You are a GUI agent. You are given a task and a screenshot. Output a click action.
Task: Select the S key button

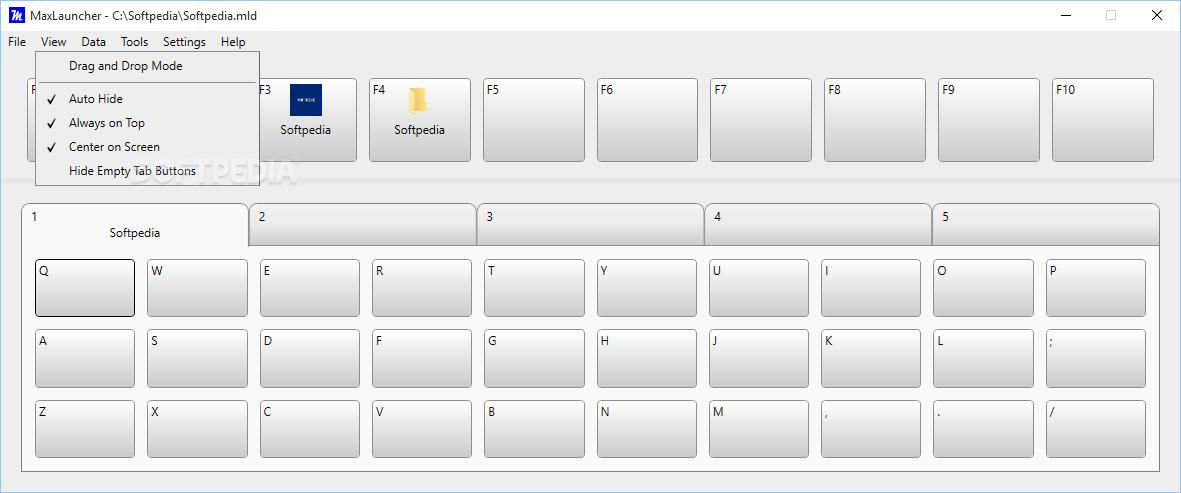point(197,358)
